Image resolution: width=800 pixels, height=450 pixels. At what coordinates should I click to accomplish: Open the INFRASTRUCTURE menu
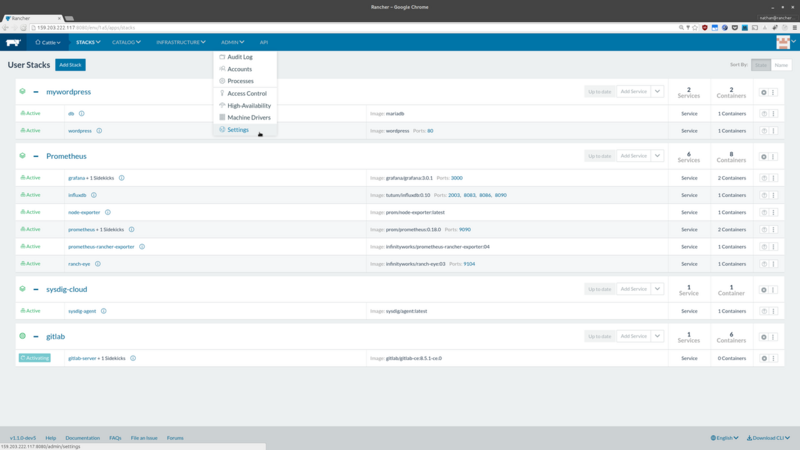(x=181, y=42)
